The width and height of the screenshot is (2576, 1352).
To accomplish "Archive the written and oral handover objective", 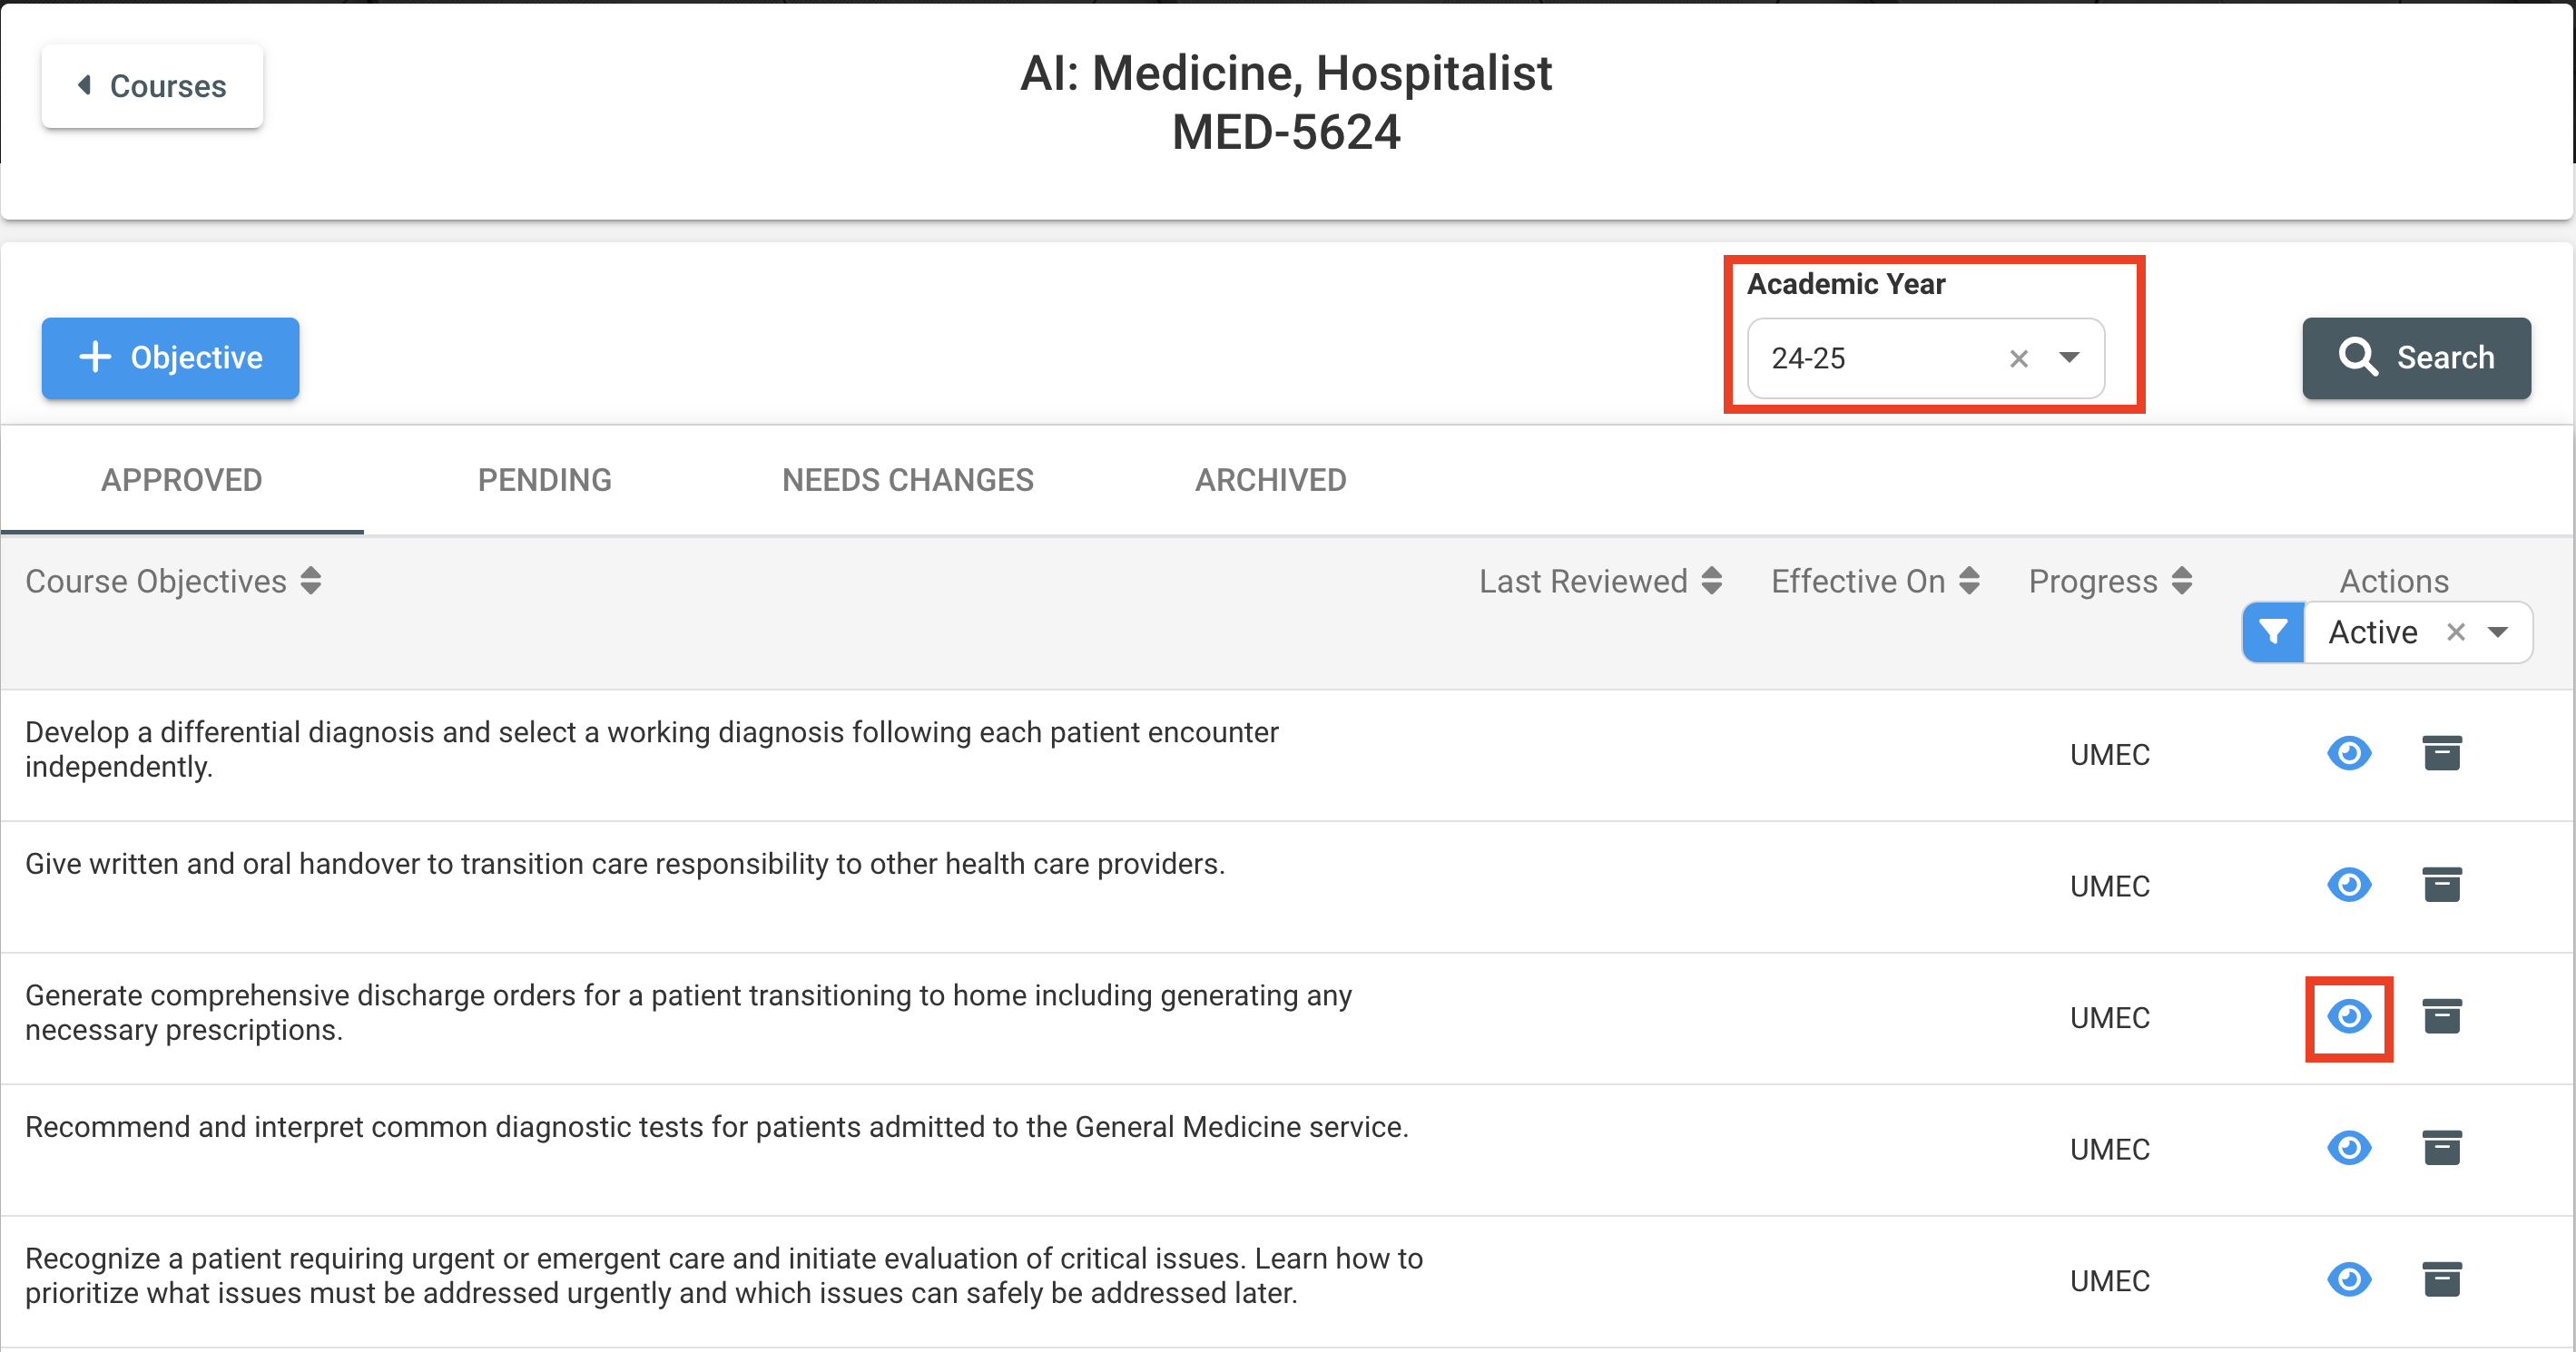I will click(2442, 885).
